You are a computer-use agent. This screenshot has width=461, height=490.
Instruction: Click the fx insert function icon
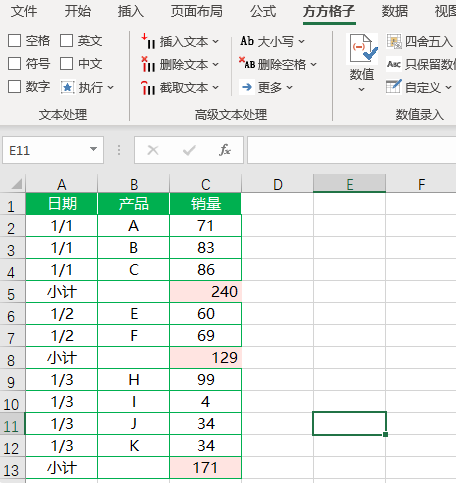[x=225, y=150]
